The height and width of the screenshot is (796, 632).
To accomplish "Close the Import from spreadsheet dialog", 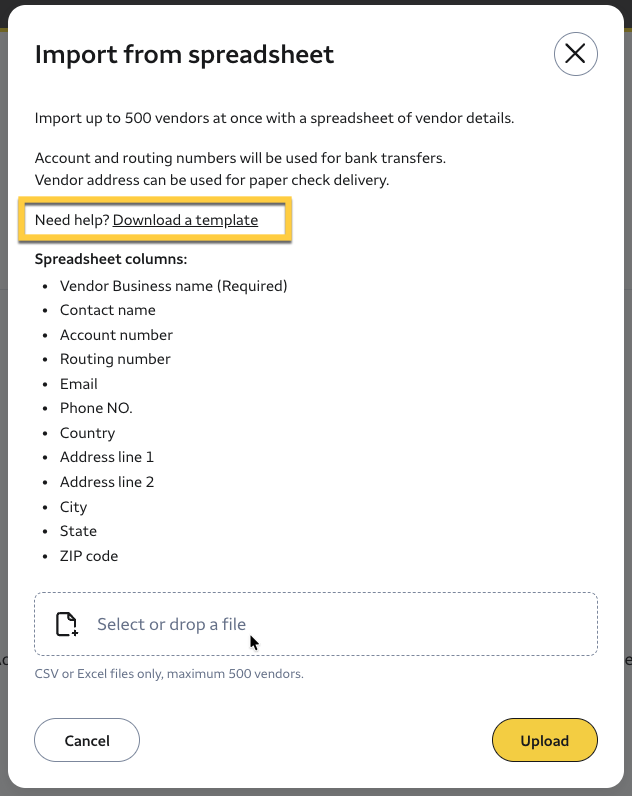I will (575, 54).
